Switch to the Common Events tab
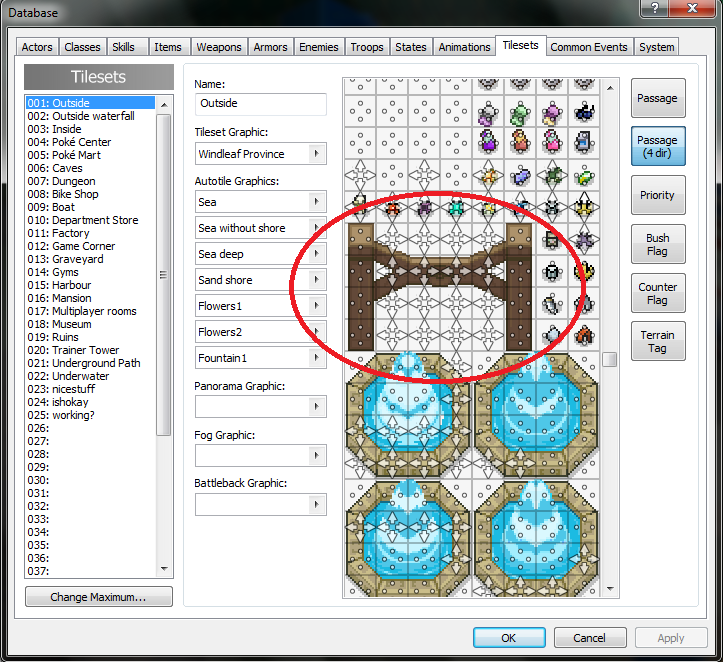Image resolution: width=723 pixels, height=662 pixels. 589,47
